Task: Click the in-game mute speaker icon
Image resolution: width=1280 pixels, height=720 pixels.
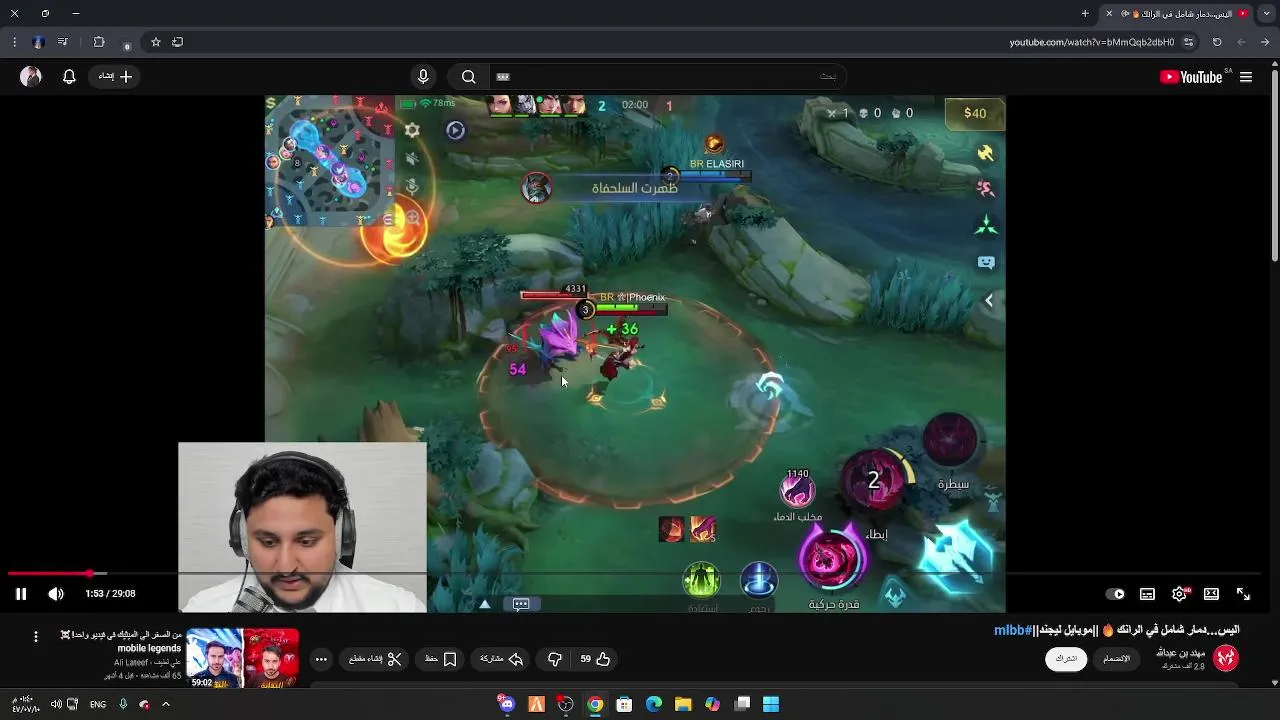Action: [x=412, y=159]
